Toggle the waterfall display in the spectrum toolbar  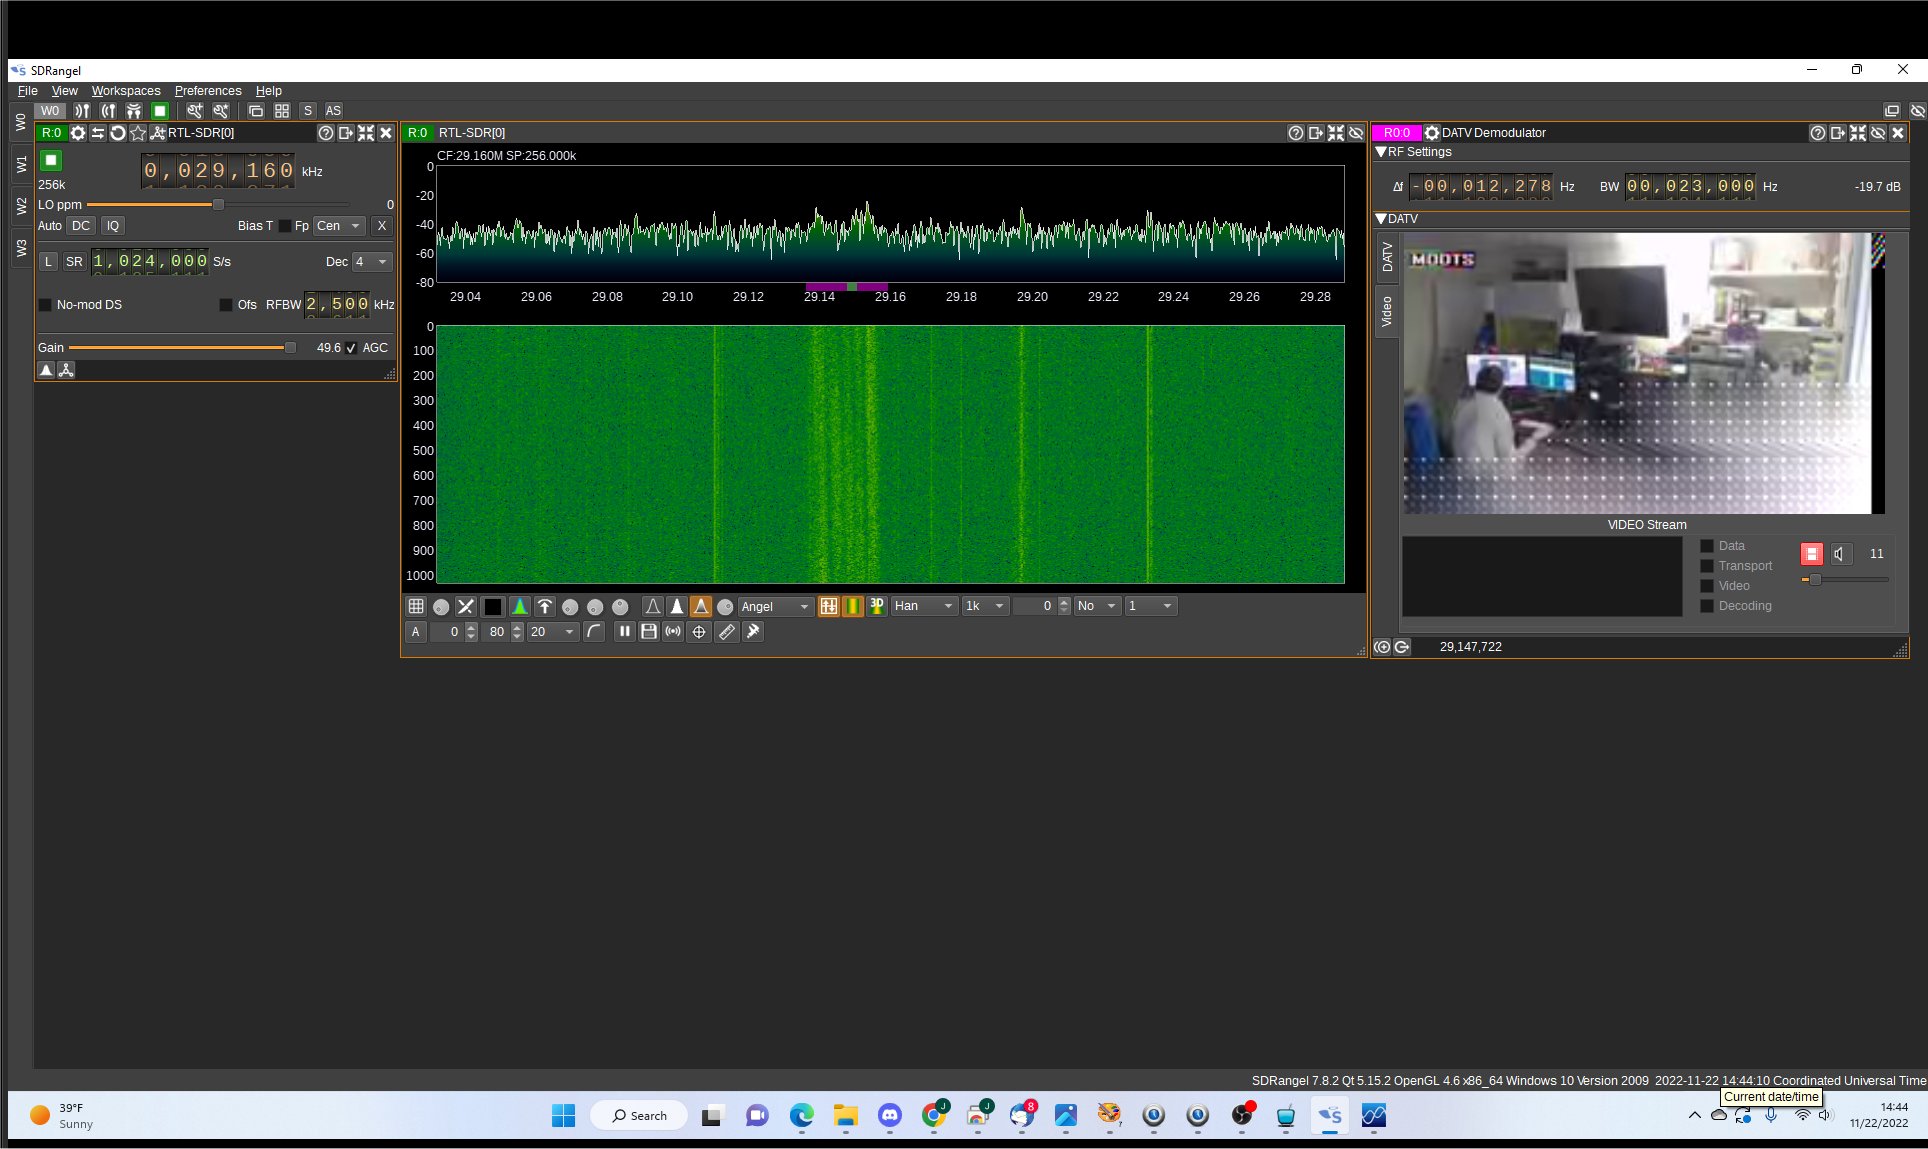pos(829,606)
